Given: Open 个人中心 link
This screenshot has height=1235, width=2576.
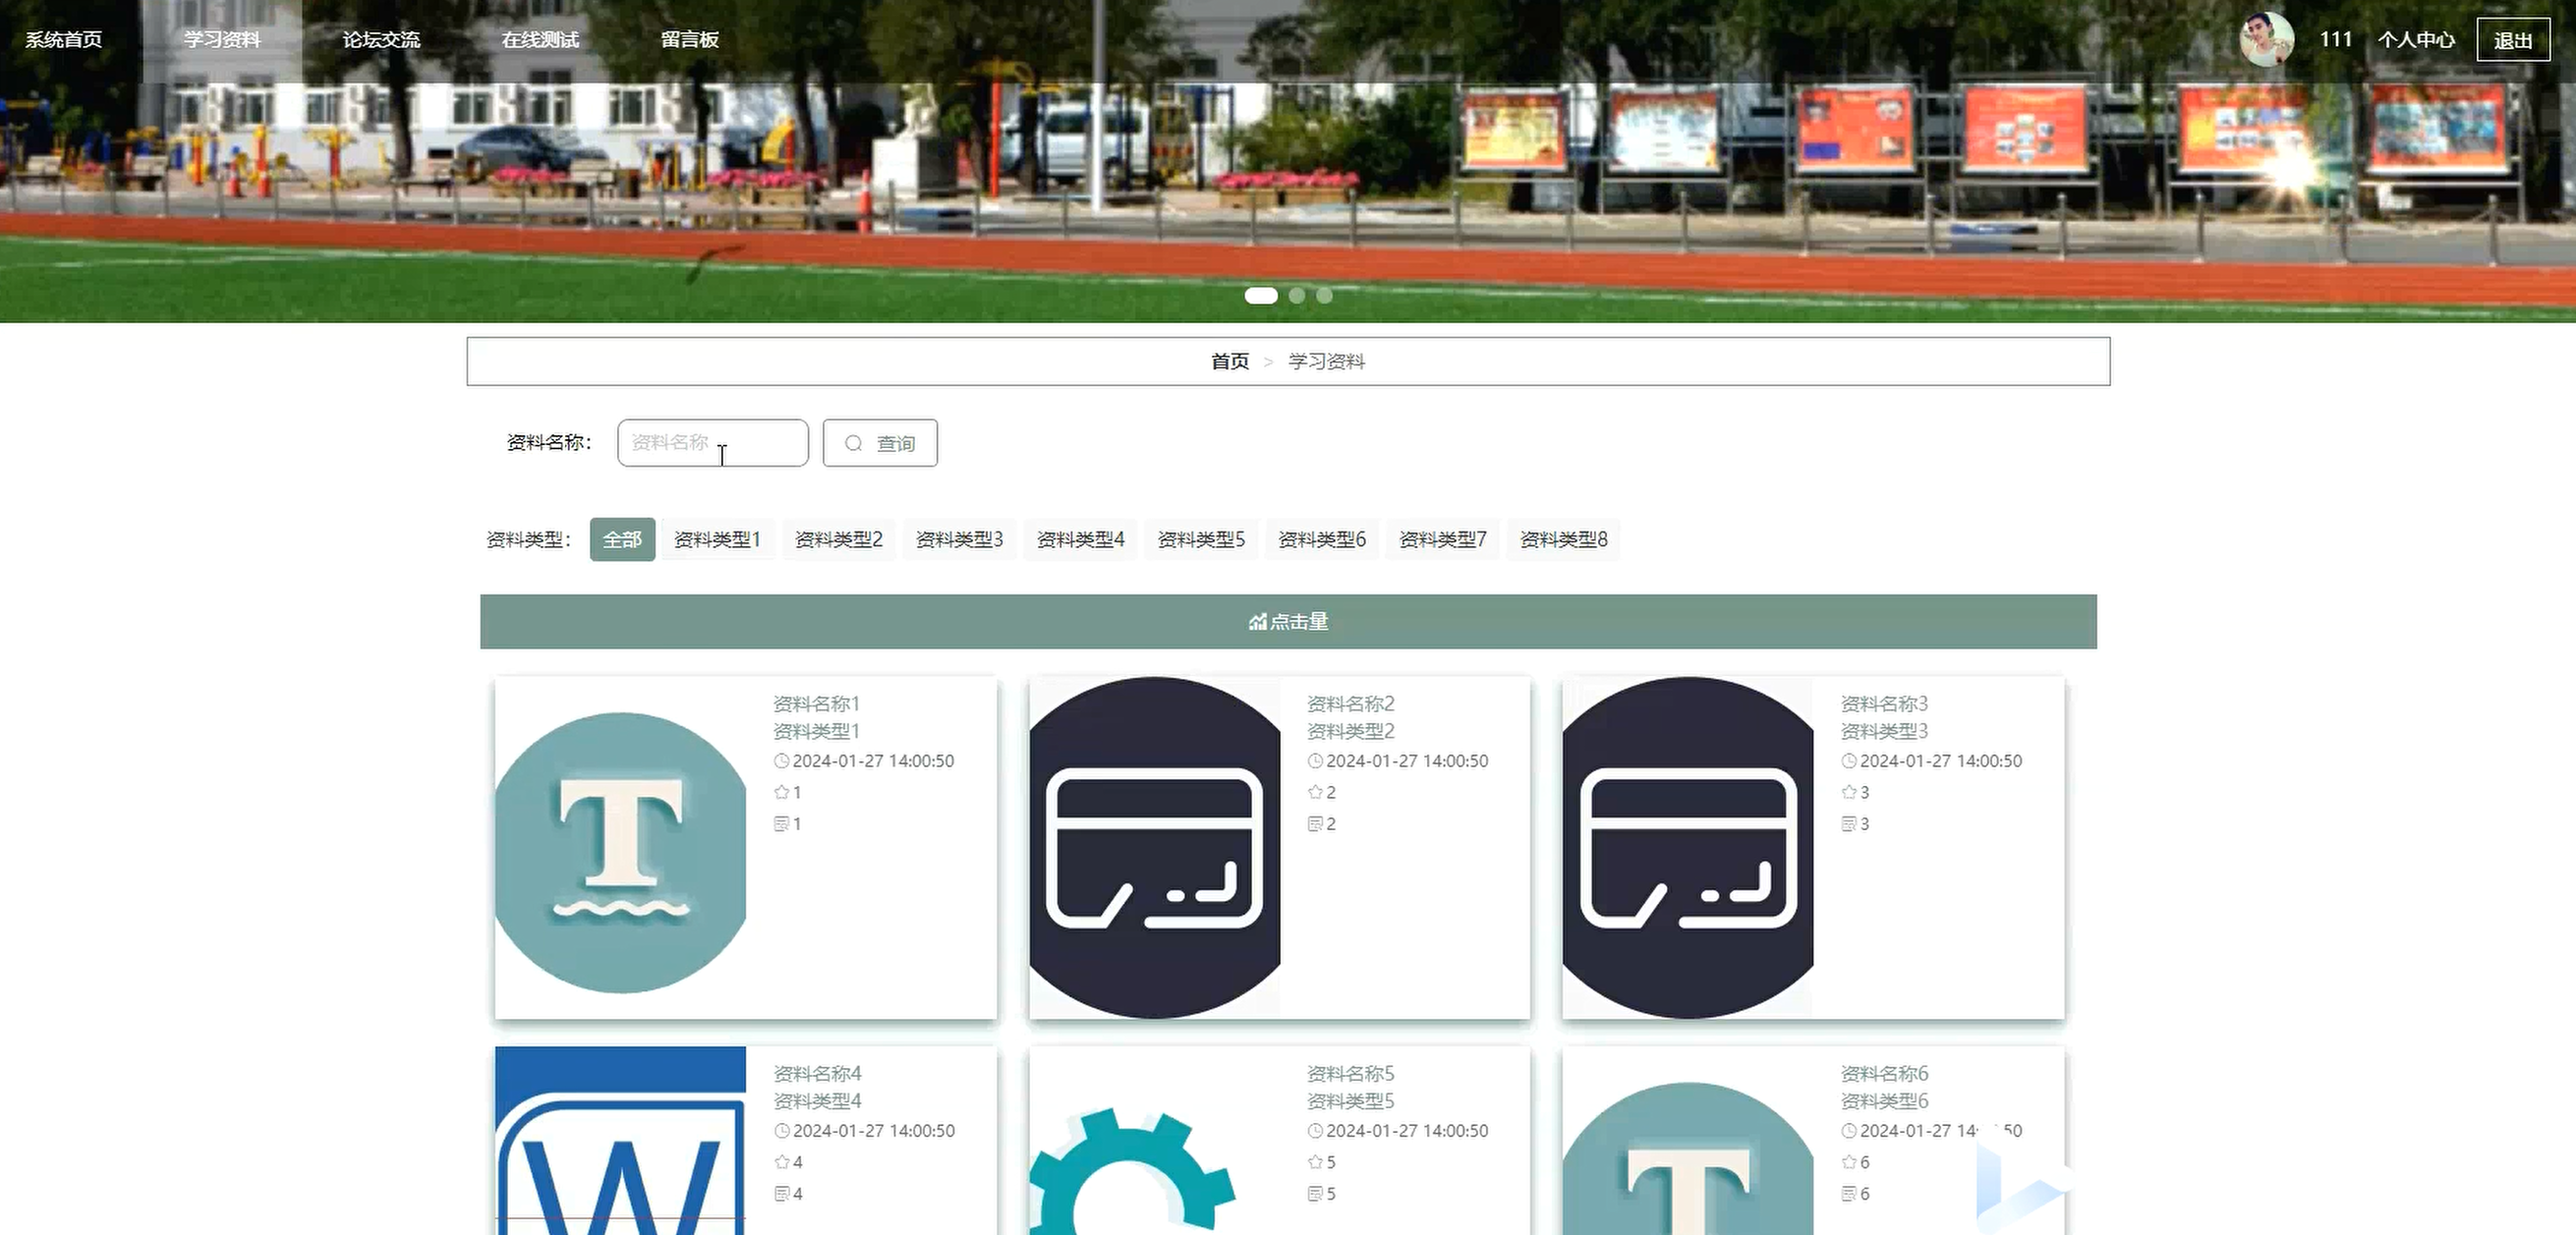Looking at the screenshot, I should [x=2416, y=40].
